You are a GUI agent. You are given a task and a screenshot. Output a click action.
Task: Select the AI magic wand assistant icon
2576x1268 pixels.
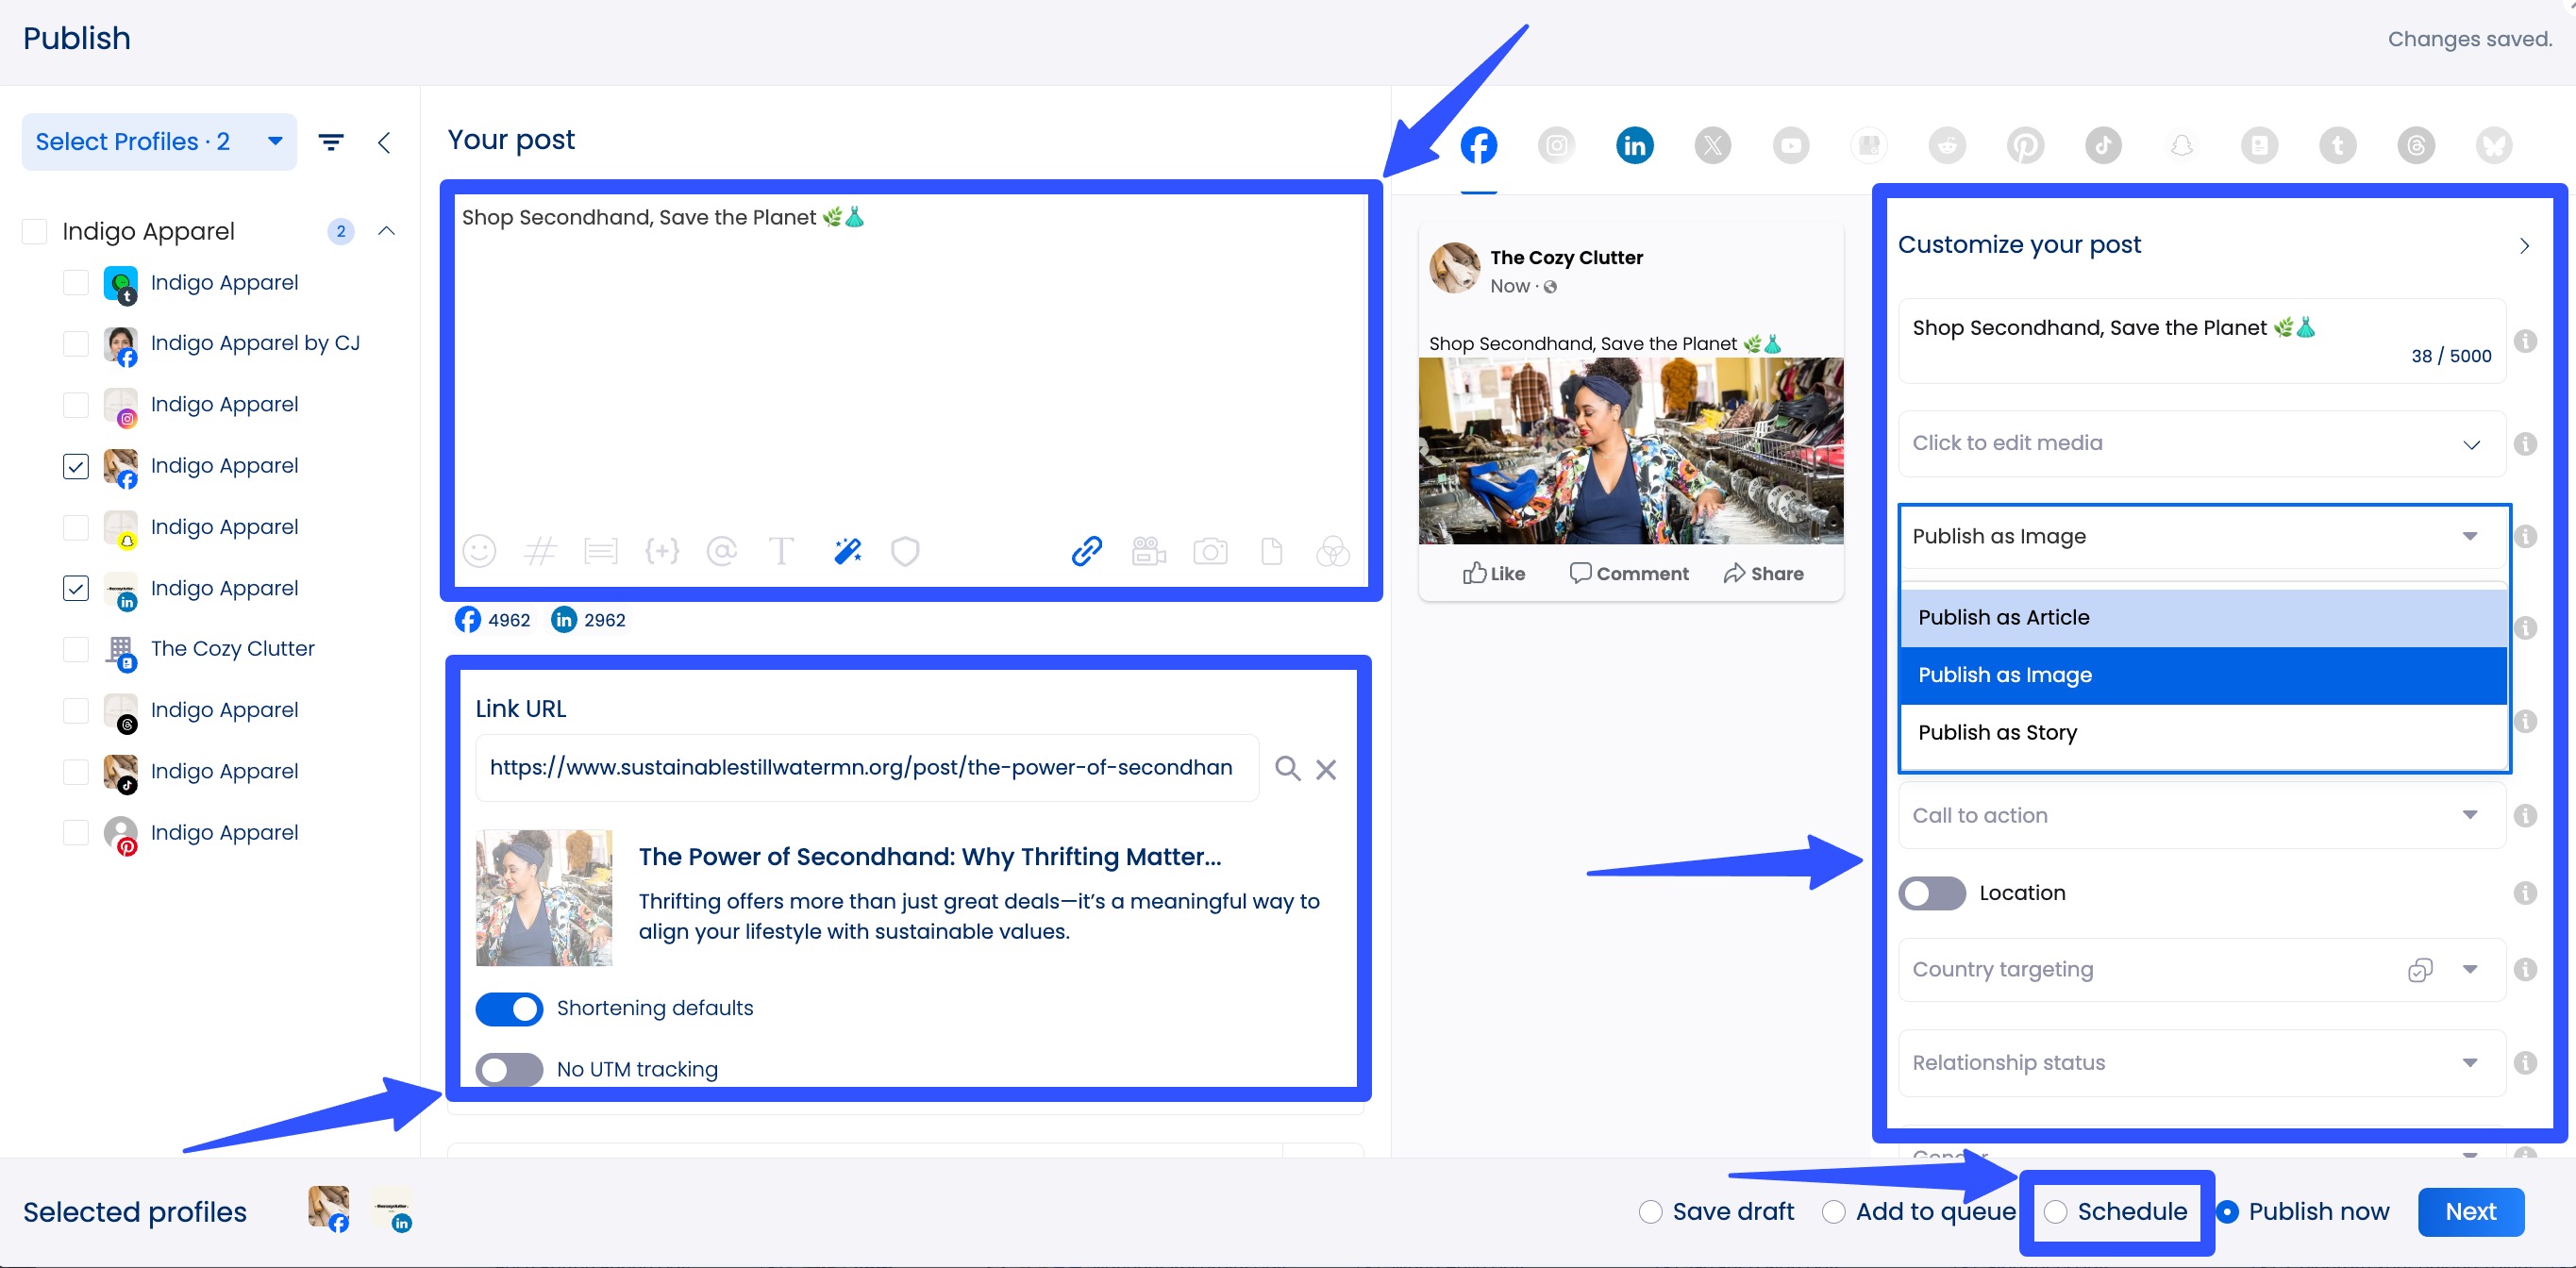846,550
